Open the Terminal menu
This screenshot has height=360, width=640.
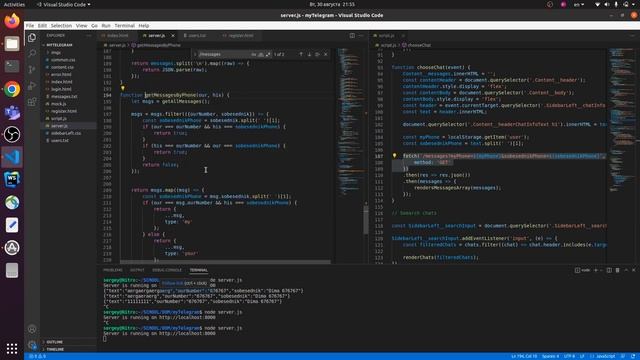pyautogui.click(x=124, y=25)
